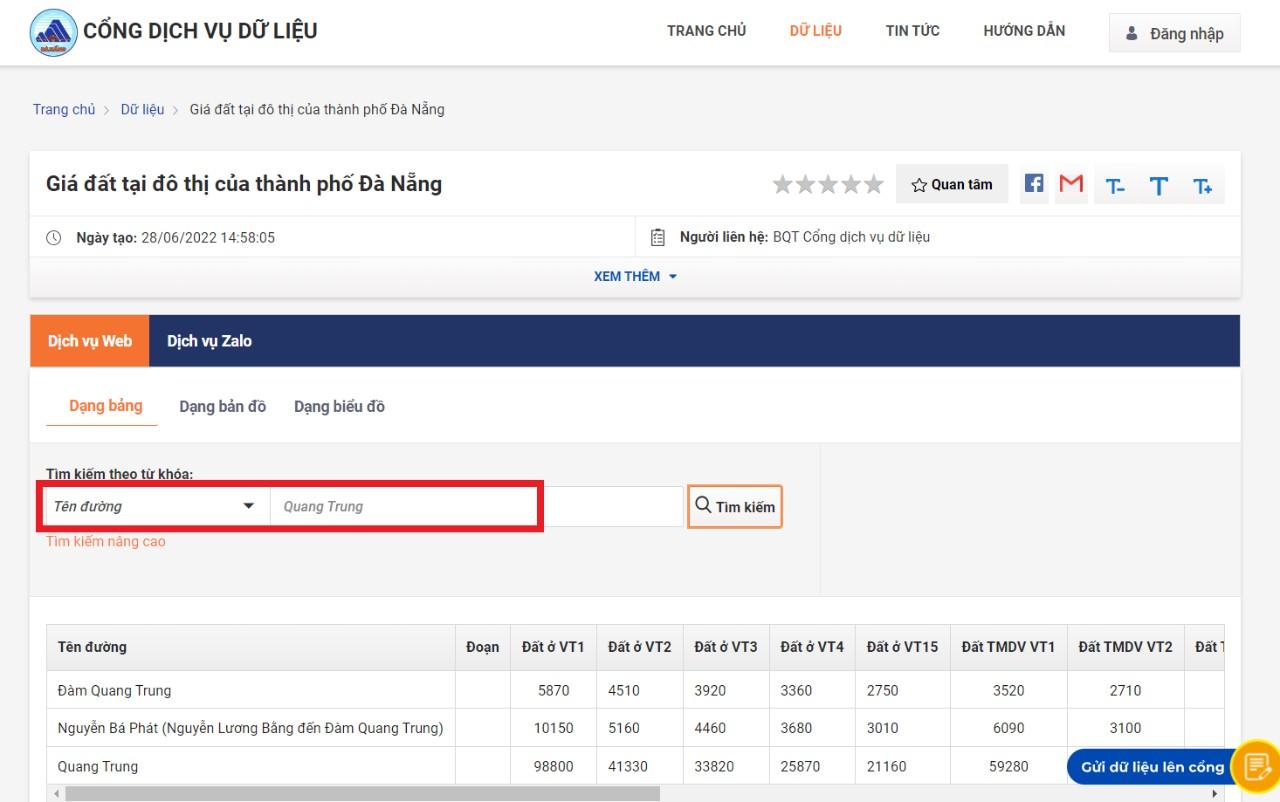Open the yellow send data note icon

[1255, 767]
